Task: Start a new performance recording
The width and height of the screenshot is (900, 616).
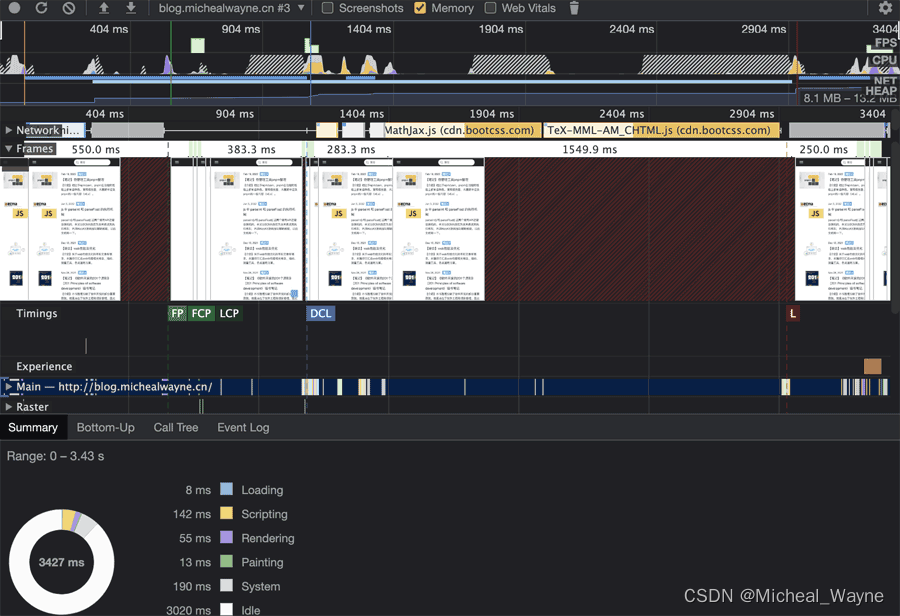Action: [x=14, y=8]
